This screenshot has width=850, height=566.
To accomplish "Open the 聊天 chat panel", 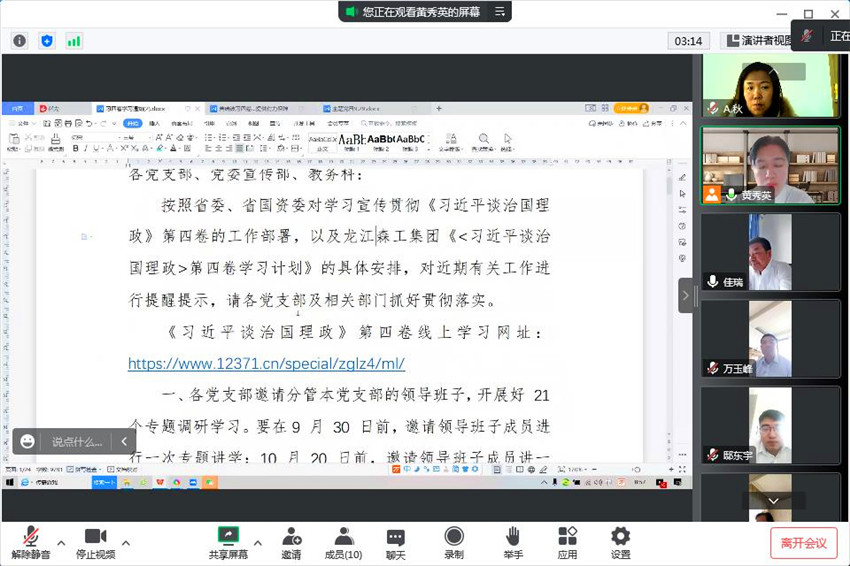I will [396, 542].
